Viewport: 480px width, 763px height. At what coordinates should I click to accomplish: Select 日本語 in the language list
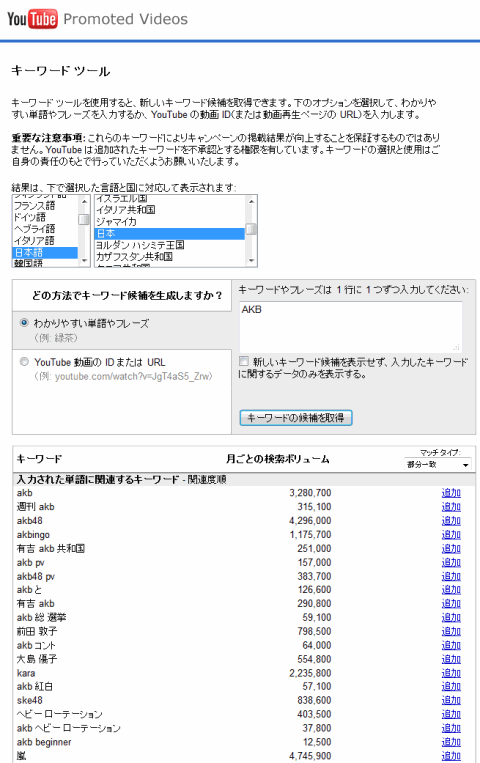(x=45, y=253)
